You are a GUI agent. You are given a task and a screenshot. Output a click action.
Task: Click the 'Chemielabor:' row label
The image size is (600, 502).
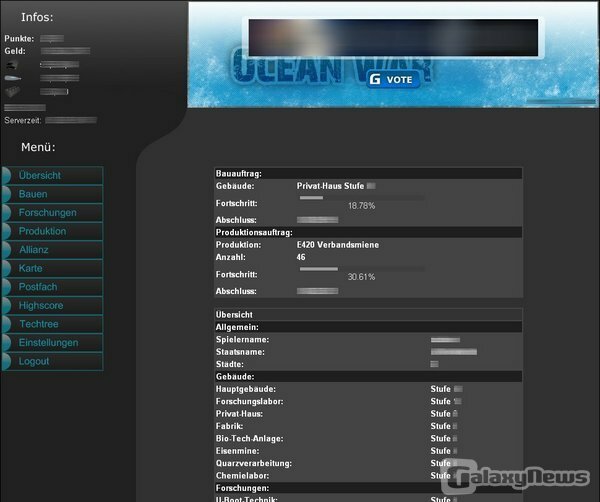[242, 476]
